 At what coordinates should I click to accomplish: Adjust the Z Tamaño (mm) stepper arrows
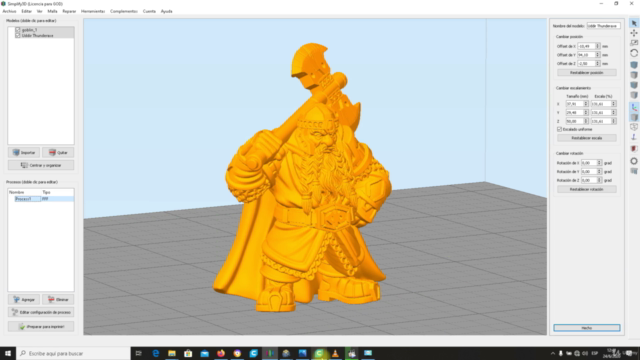(586, 121)
